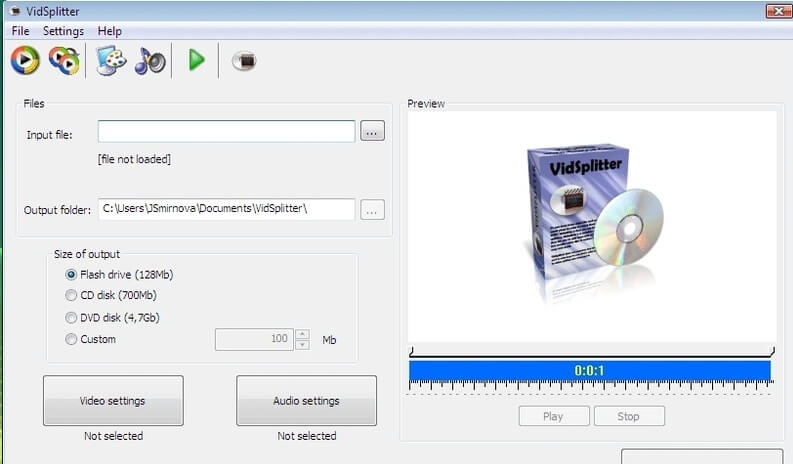Browse for an output folder
The height and width of the screenshot is (464, 793).
coord(372,209)
